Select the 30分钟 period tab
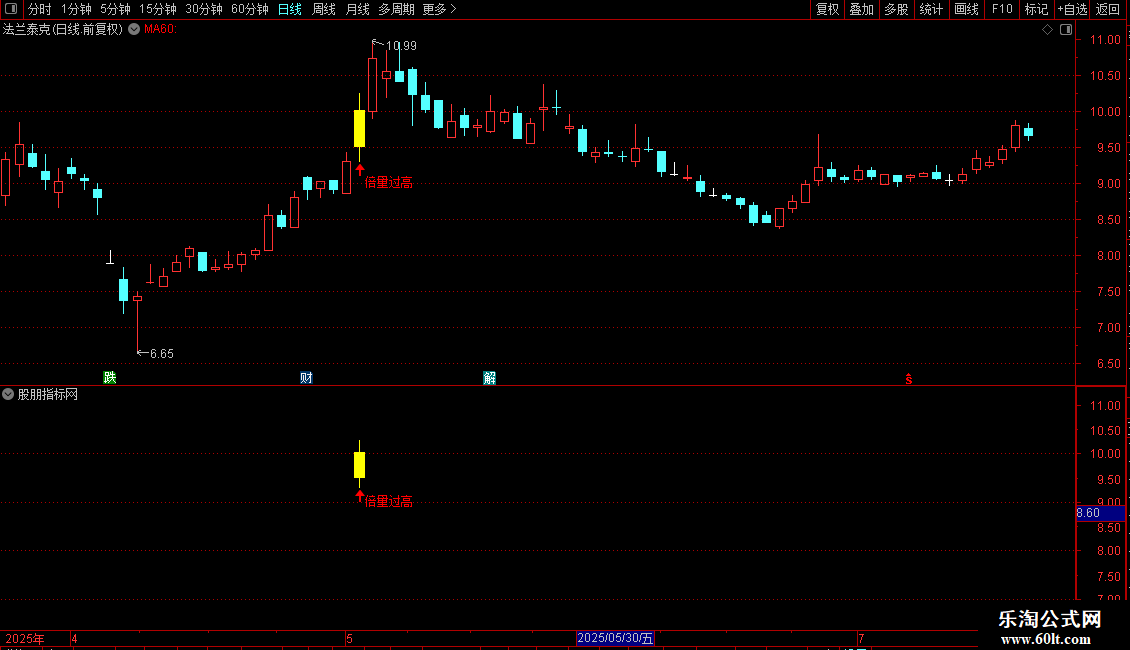This screenshot has width=1130, height=650. click(203, 9)
